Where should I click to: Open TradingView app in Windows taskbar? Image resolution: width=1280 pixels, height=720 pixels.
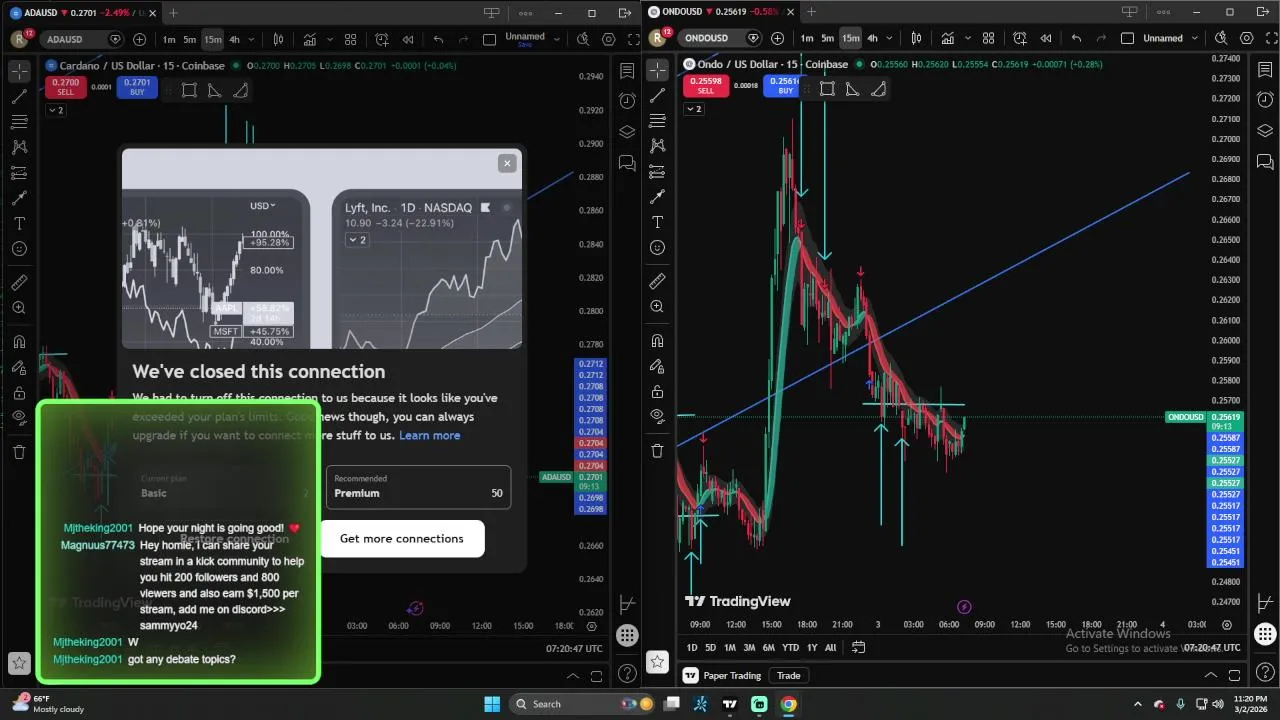click(730, 704)
